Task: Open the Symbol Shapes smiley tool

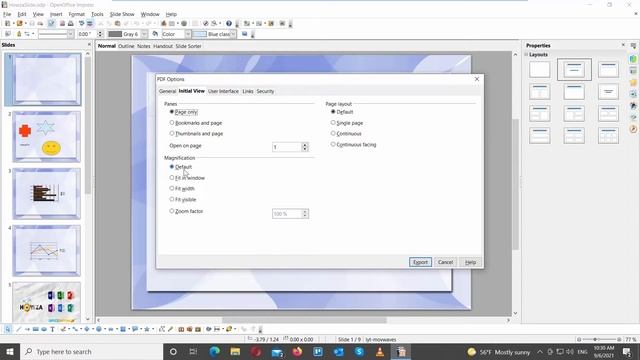Action: coord(99,329)
